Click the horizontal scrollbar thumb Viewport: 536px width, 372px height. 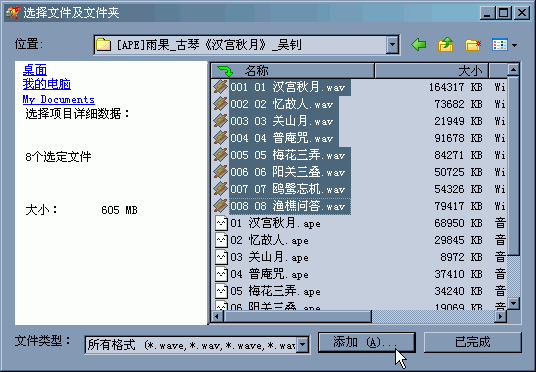click(x=297, y=317)
